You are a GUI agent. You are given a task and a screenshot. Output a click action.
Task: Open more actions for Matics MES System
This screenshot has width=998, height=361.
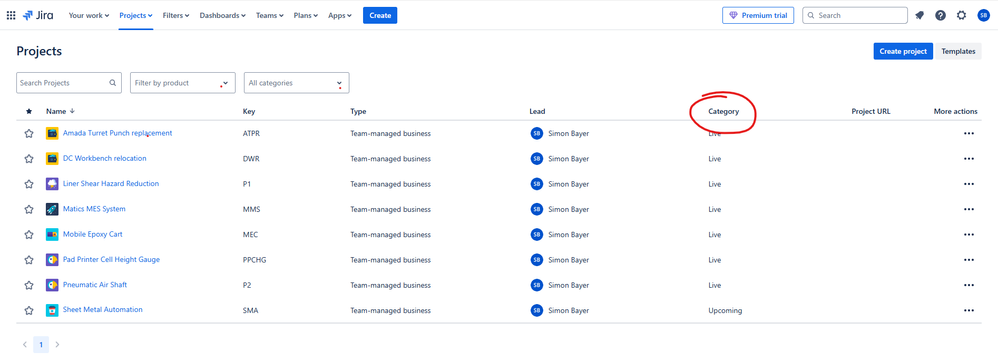[x=969, y=209]
